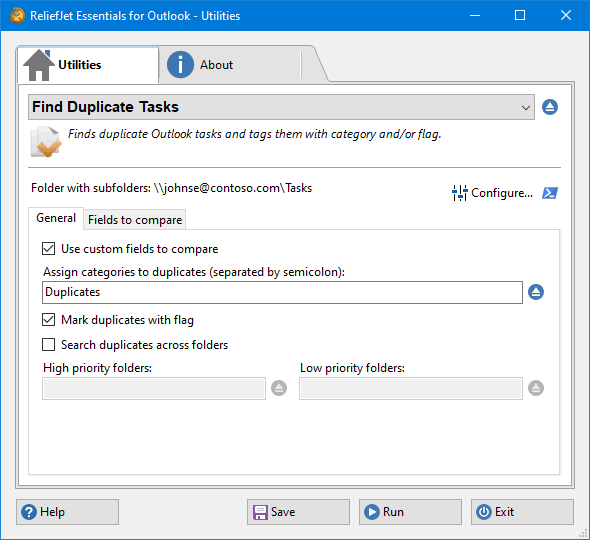590x540 pixels.
Task: Switch to Fields to compare tab
Action: [x=135, y=220]
